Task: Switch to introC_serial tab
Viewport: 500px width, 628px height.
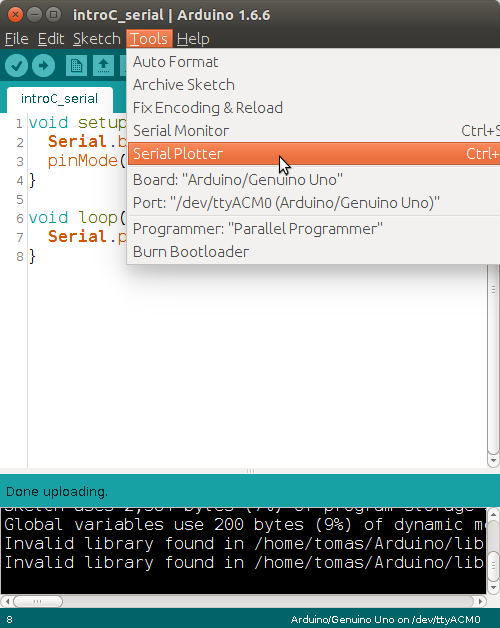Action: 60,99
